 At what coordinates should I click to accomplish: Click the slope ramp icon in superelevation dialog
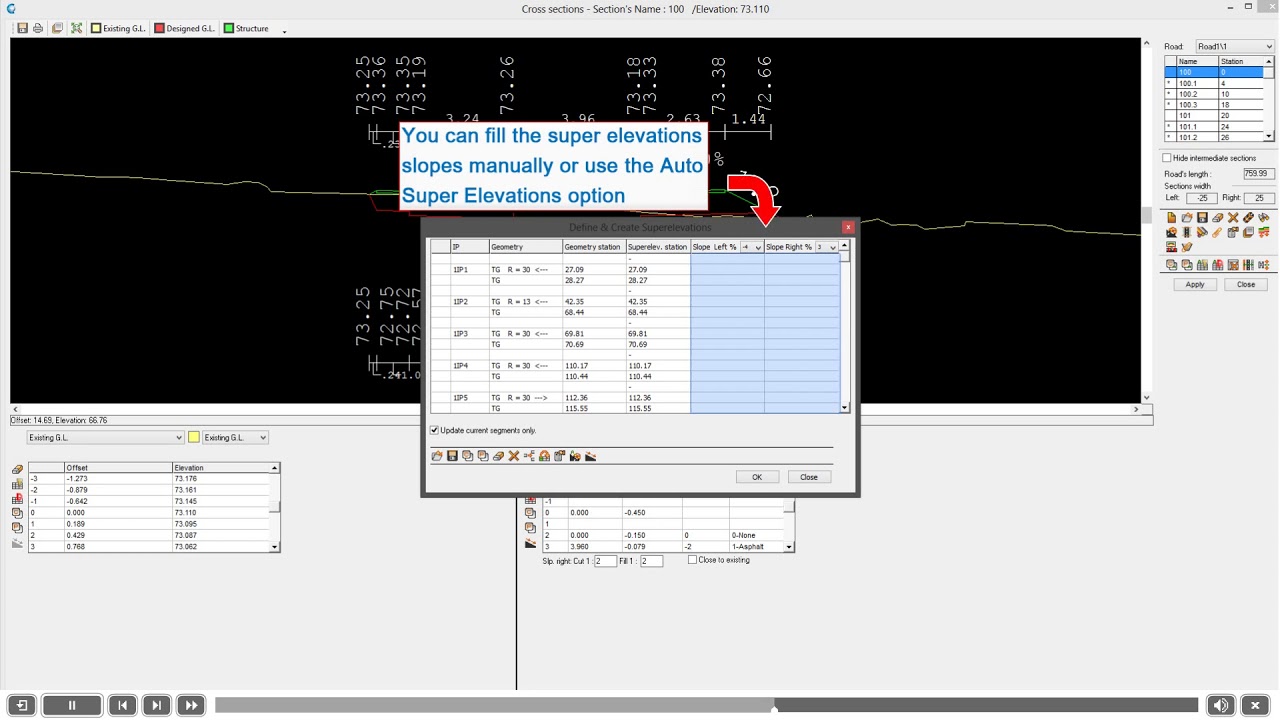pyautogui.click(x=591, y=456)
